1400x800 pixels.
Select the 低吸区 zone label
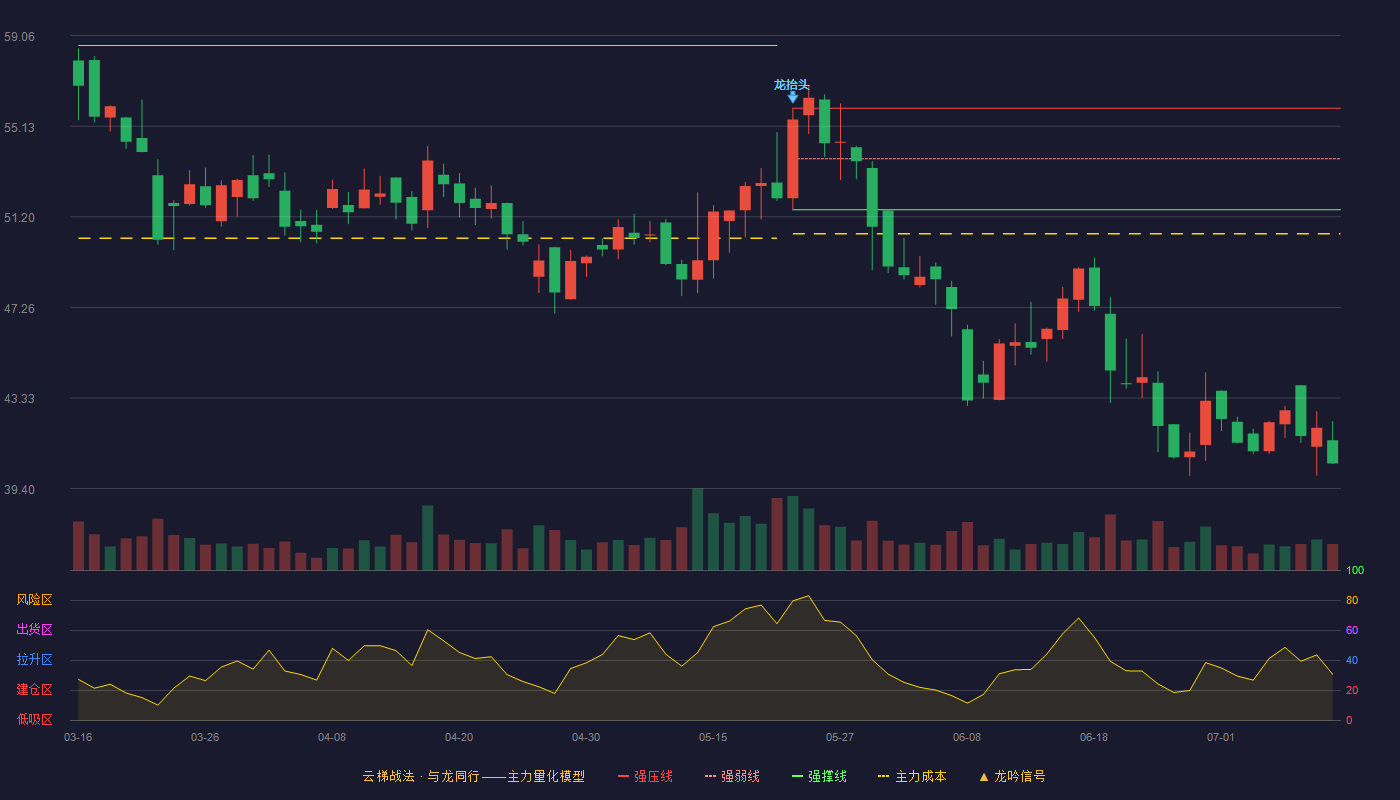35,719
